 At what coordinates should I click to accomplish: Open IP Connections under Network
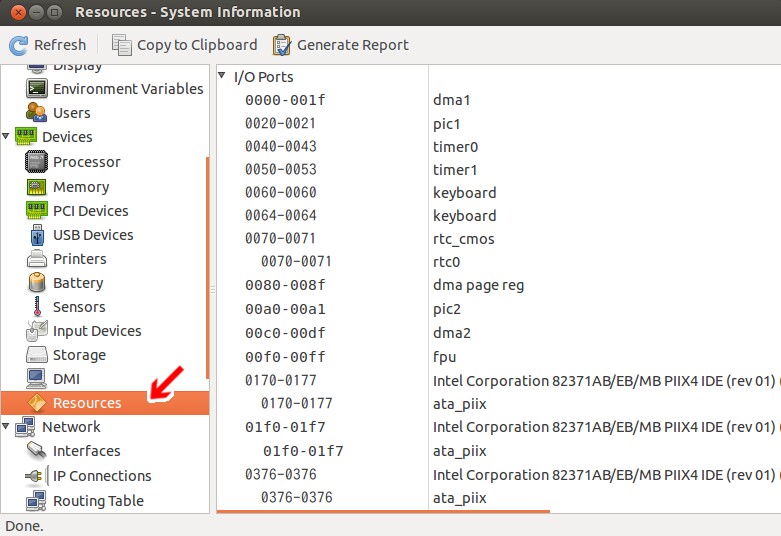102,476
